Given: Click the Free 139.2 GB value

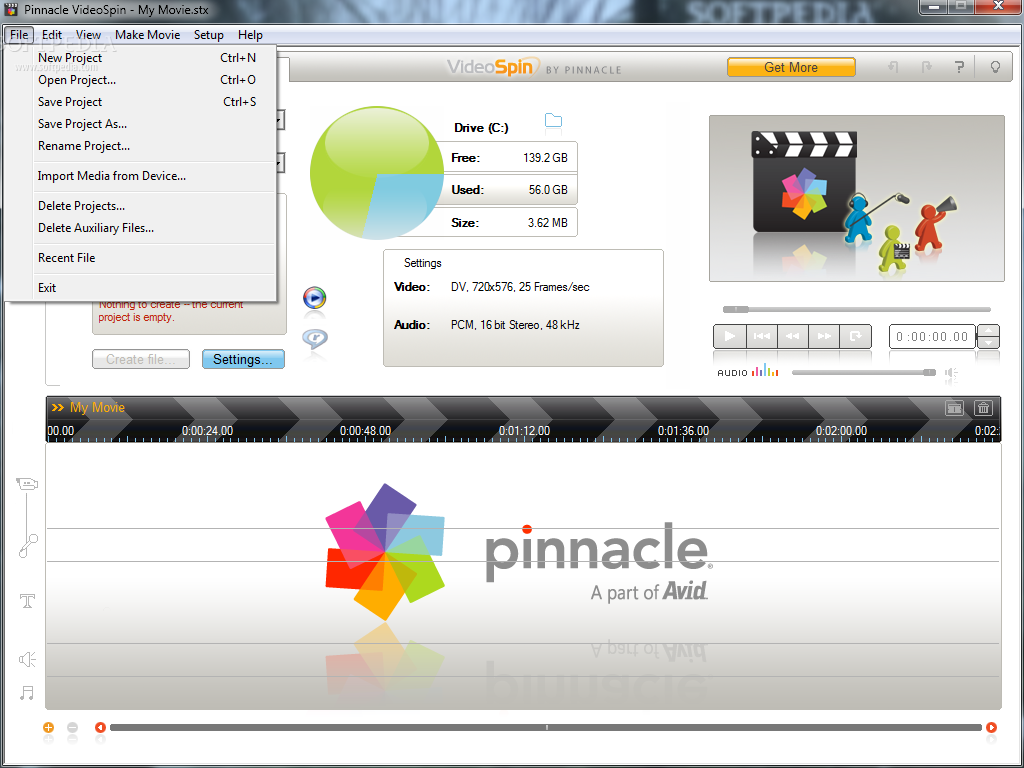Looking at the screenshot, I should click(545, 158).
